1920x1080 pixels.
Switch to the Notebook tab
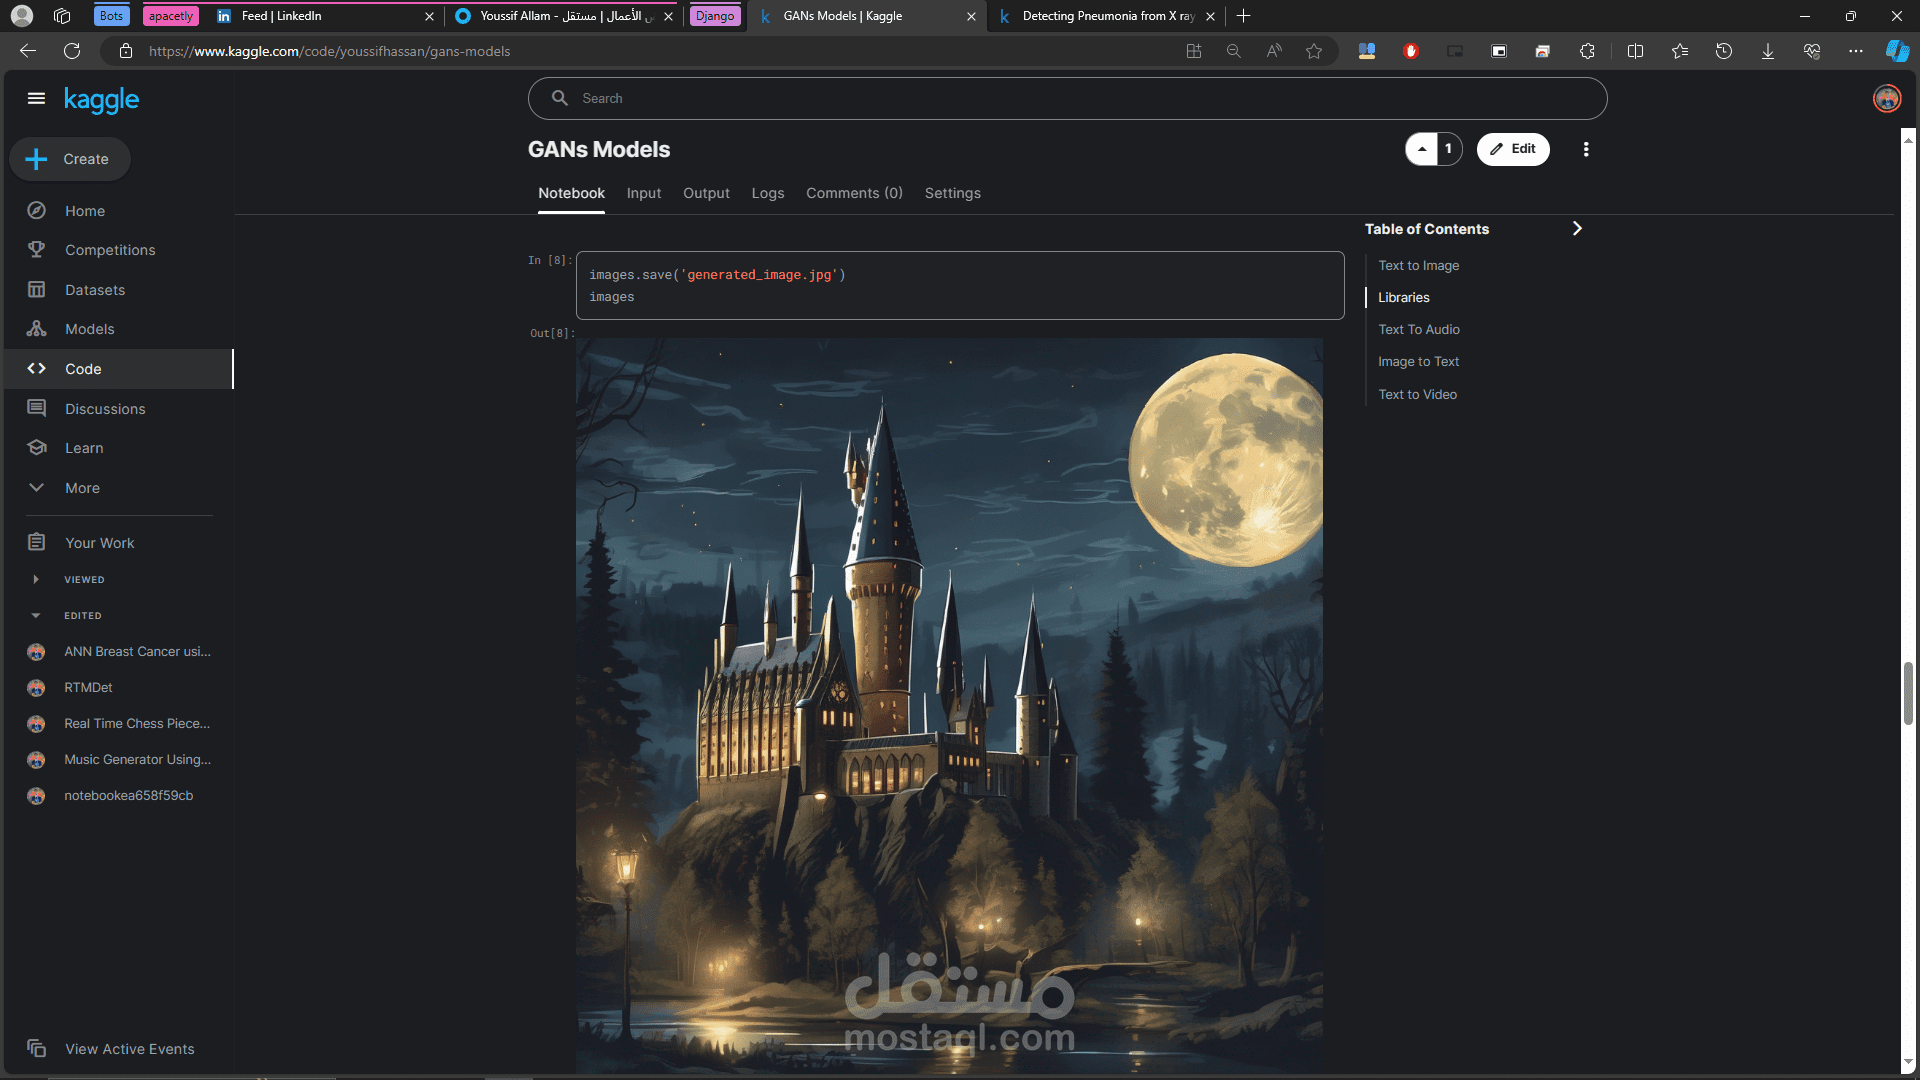[x=571, y=193]
